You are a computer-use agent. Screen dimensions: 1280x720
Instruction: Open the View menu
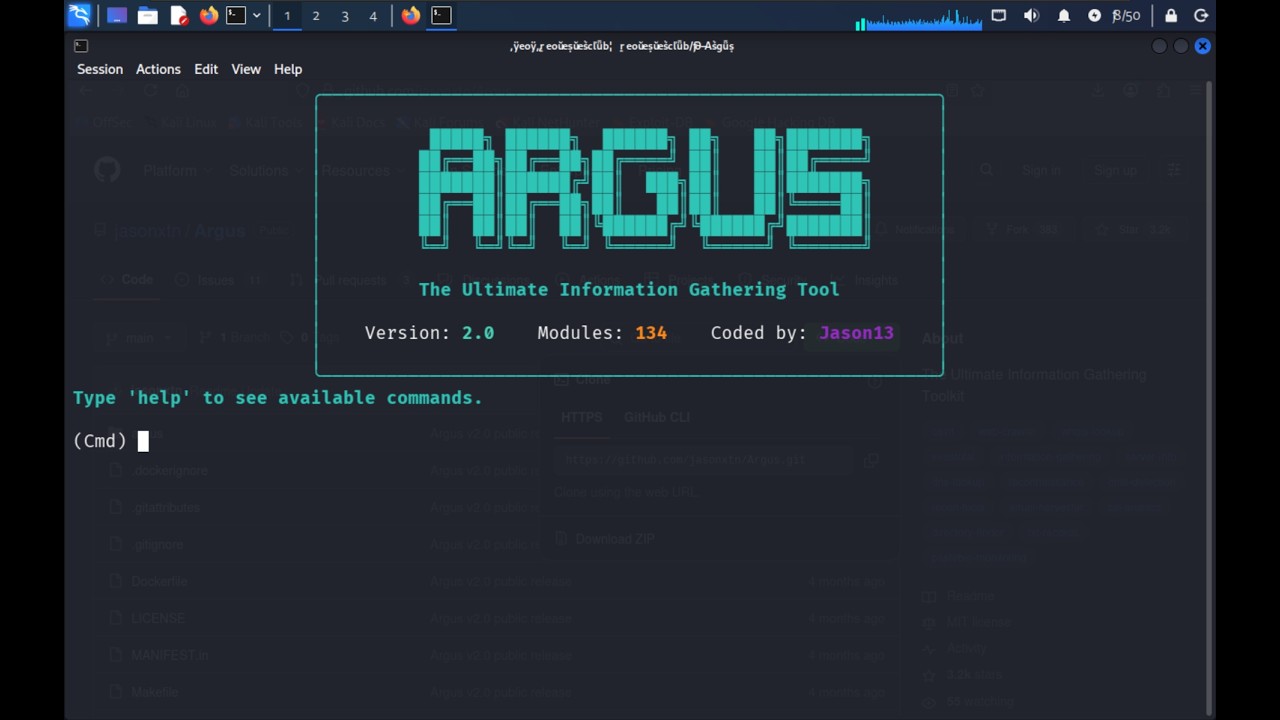pos(246,69)
